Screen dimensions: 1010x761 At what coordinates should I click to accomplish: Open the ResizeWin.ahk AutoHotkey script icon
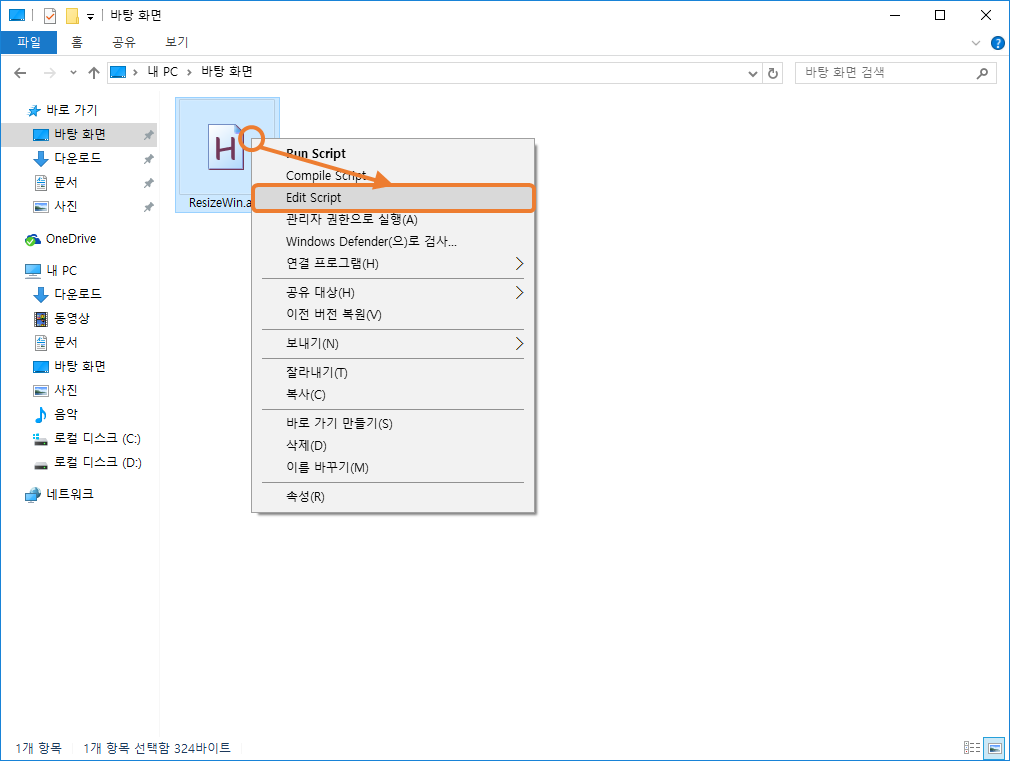coord(227,145)
